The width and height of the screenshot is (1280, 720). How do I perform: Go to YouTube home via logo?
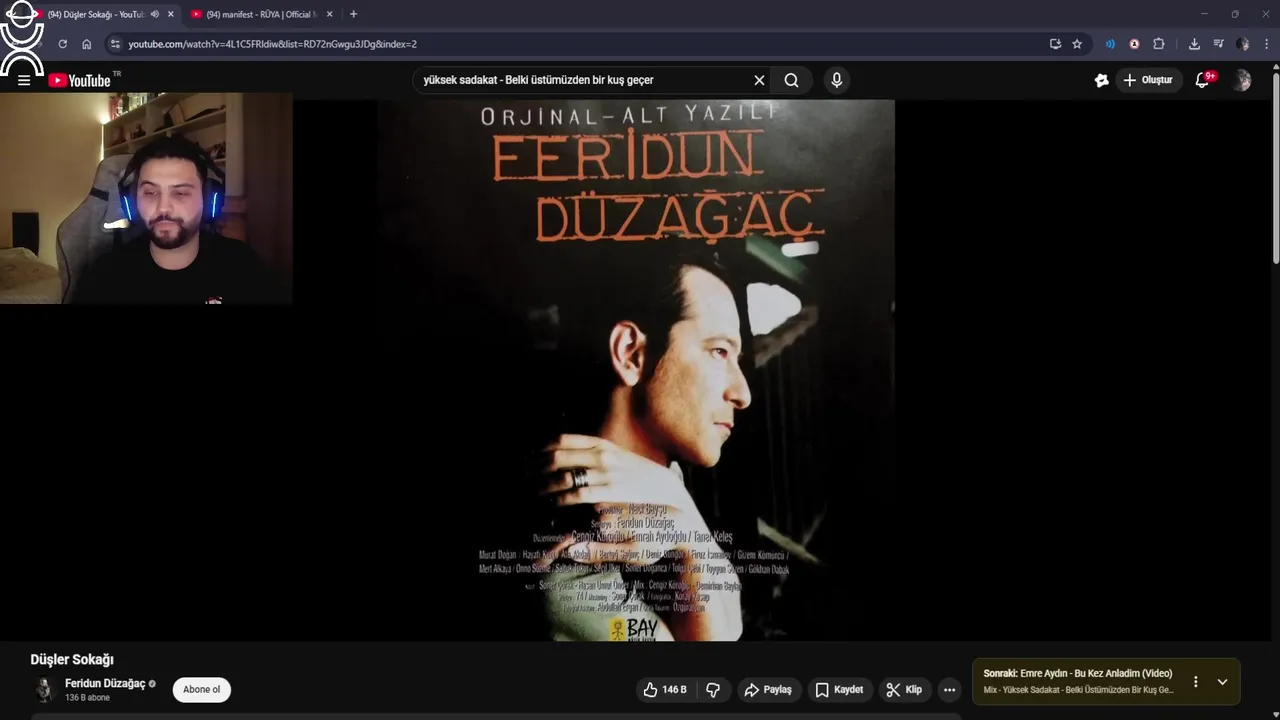pos(80,80)
